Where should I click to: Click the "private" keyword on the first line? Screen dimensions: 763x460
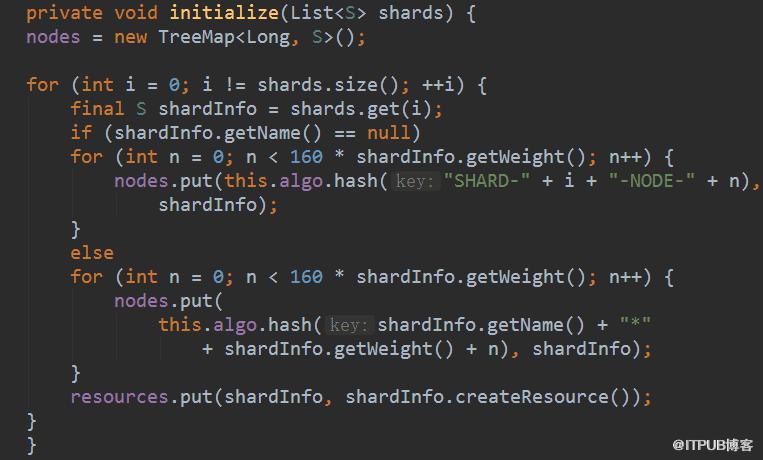pyautogui.click(x=64, y=13)
